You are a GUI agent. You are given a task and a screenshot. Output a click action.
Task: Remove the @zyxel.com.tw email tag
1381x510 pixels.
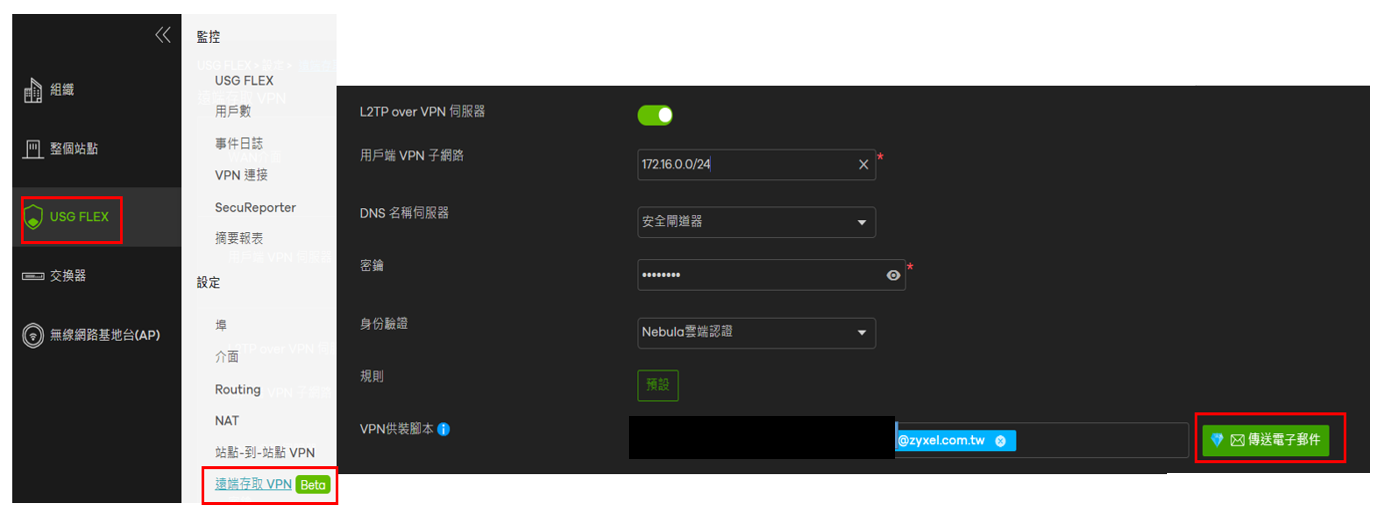point(1000,441)
